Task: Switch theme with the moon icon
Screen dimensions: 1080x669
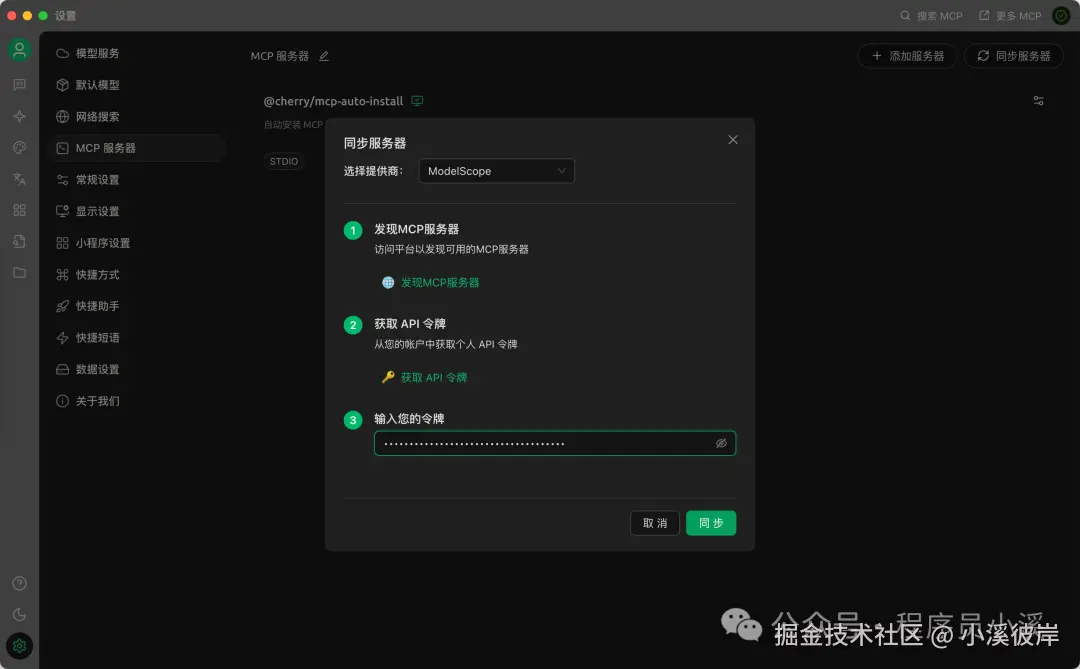Action: point(19,615)
